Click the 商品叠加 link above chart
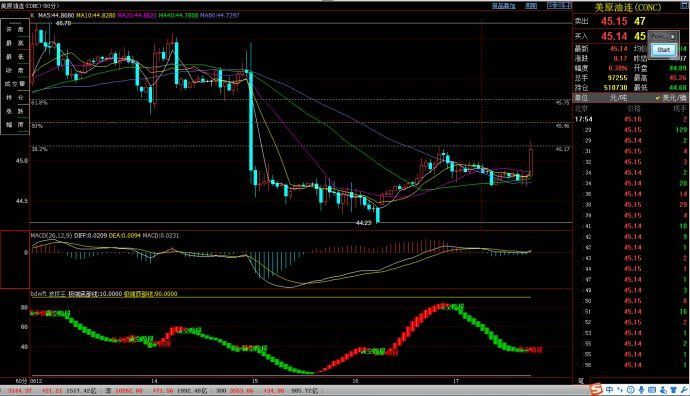This screenshot has height=396, width=690. click(503, 6)
